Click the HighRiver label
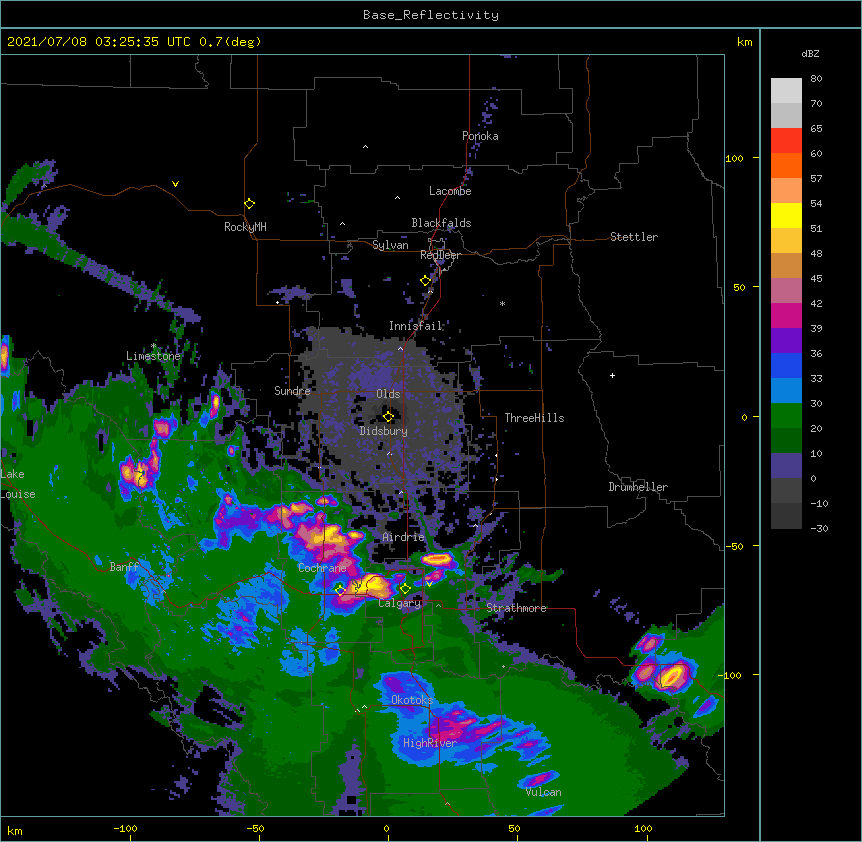The width and height of the screenshot is (862, 842). (x=430, y=743)
